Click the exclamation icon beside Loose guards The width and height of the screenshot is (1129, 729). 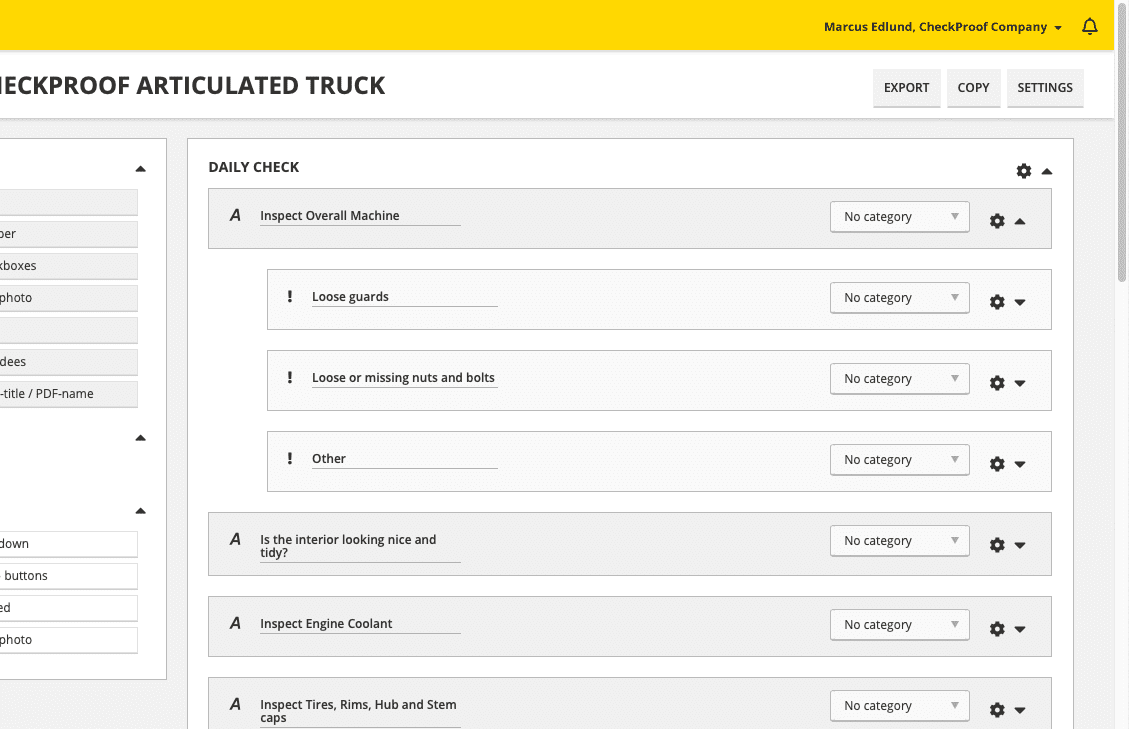[x=290, y=295]
